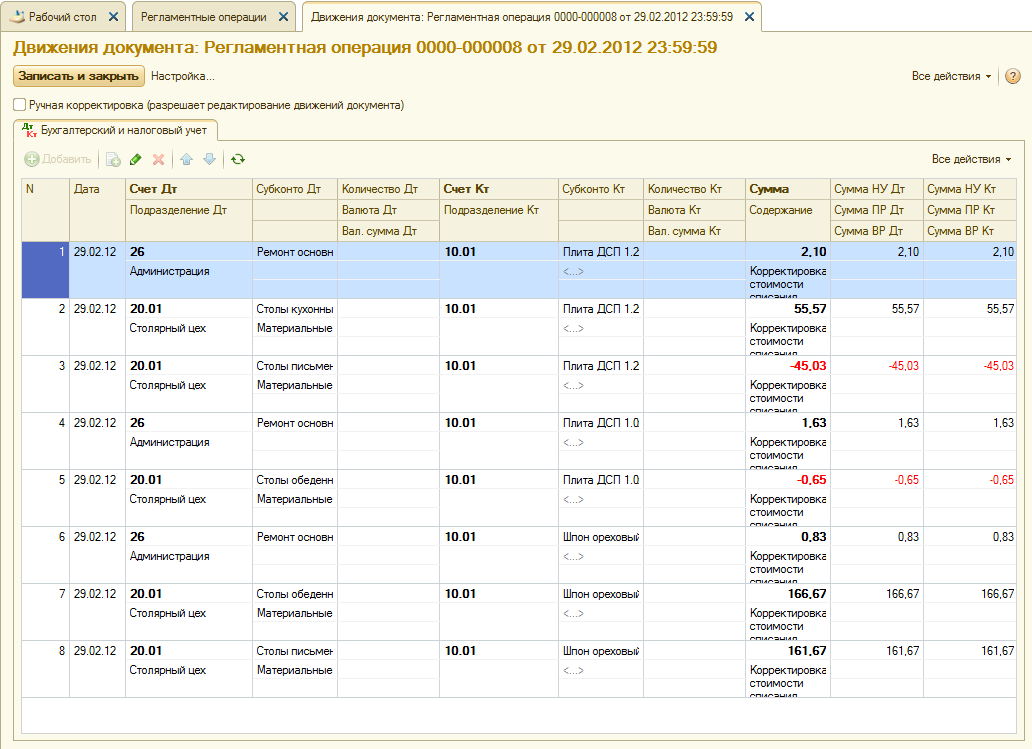
Task: Close the Регламентные операции tab
Action: coord(283,17)
